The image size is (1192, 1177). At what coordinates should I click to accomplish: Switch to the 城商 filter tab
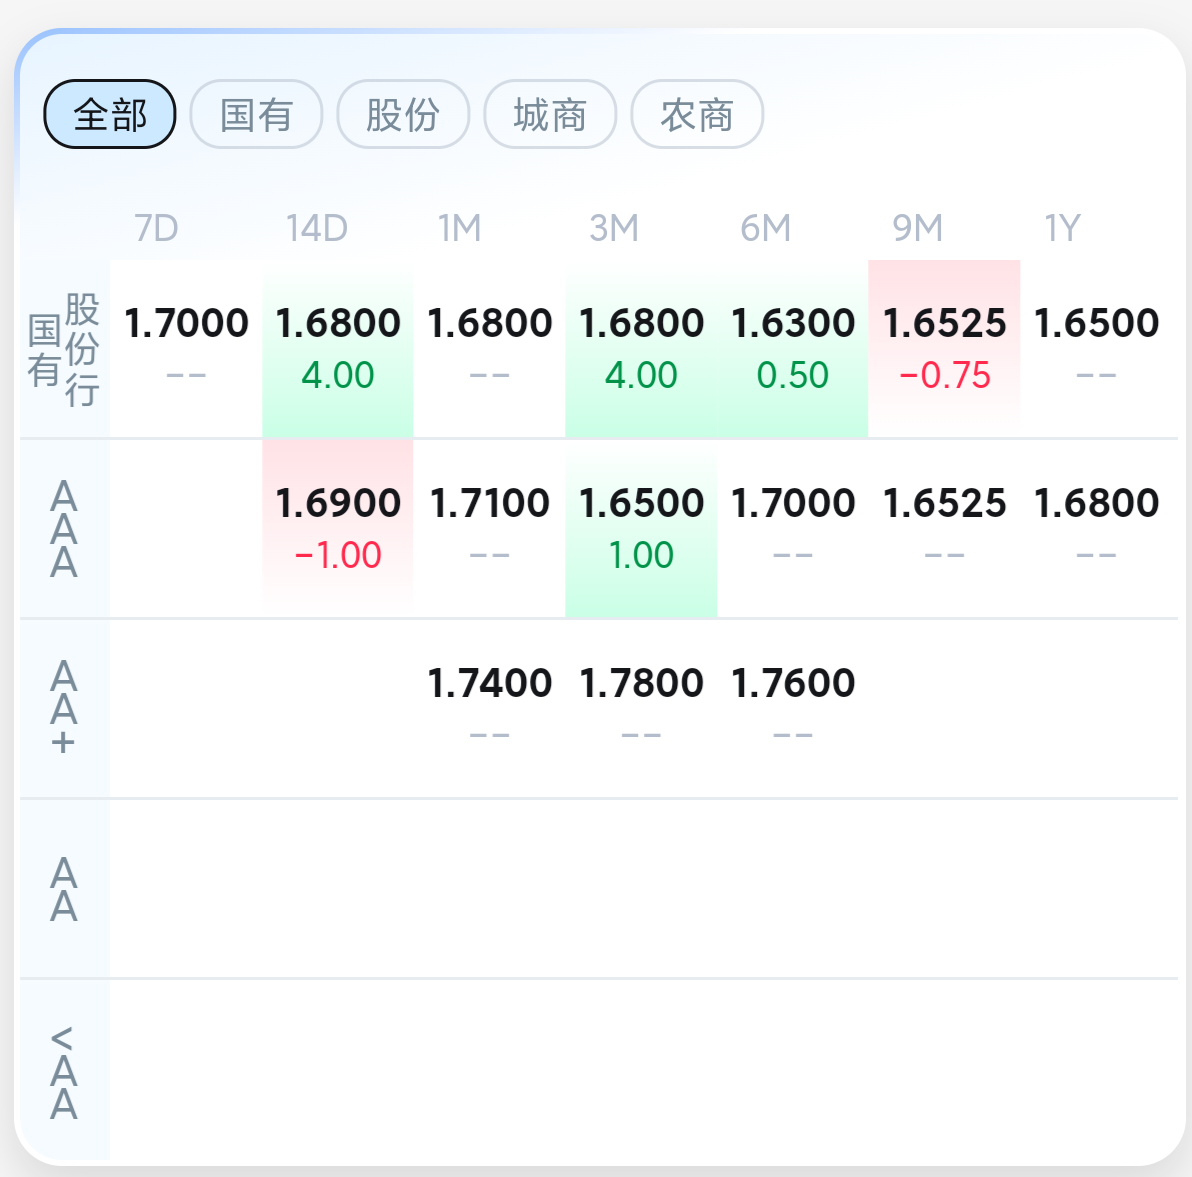(x=550, y=115)
